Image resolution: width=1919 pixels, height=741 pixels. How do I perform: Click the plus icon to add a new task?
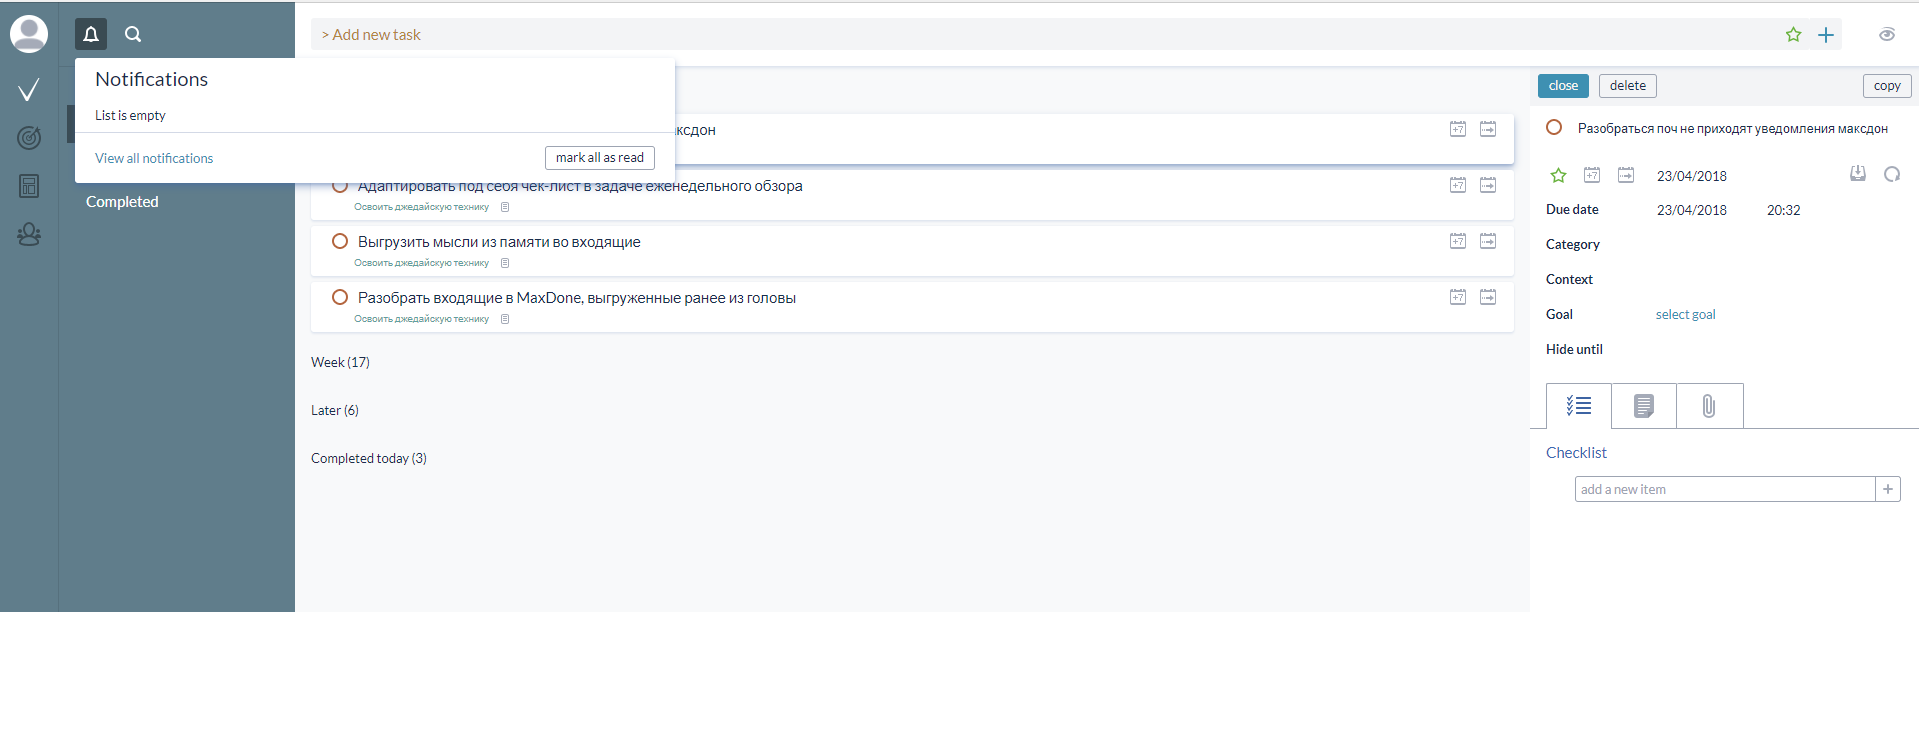[1826, 35]
